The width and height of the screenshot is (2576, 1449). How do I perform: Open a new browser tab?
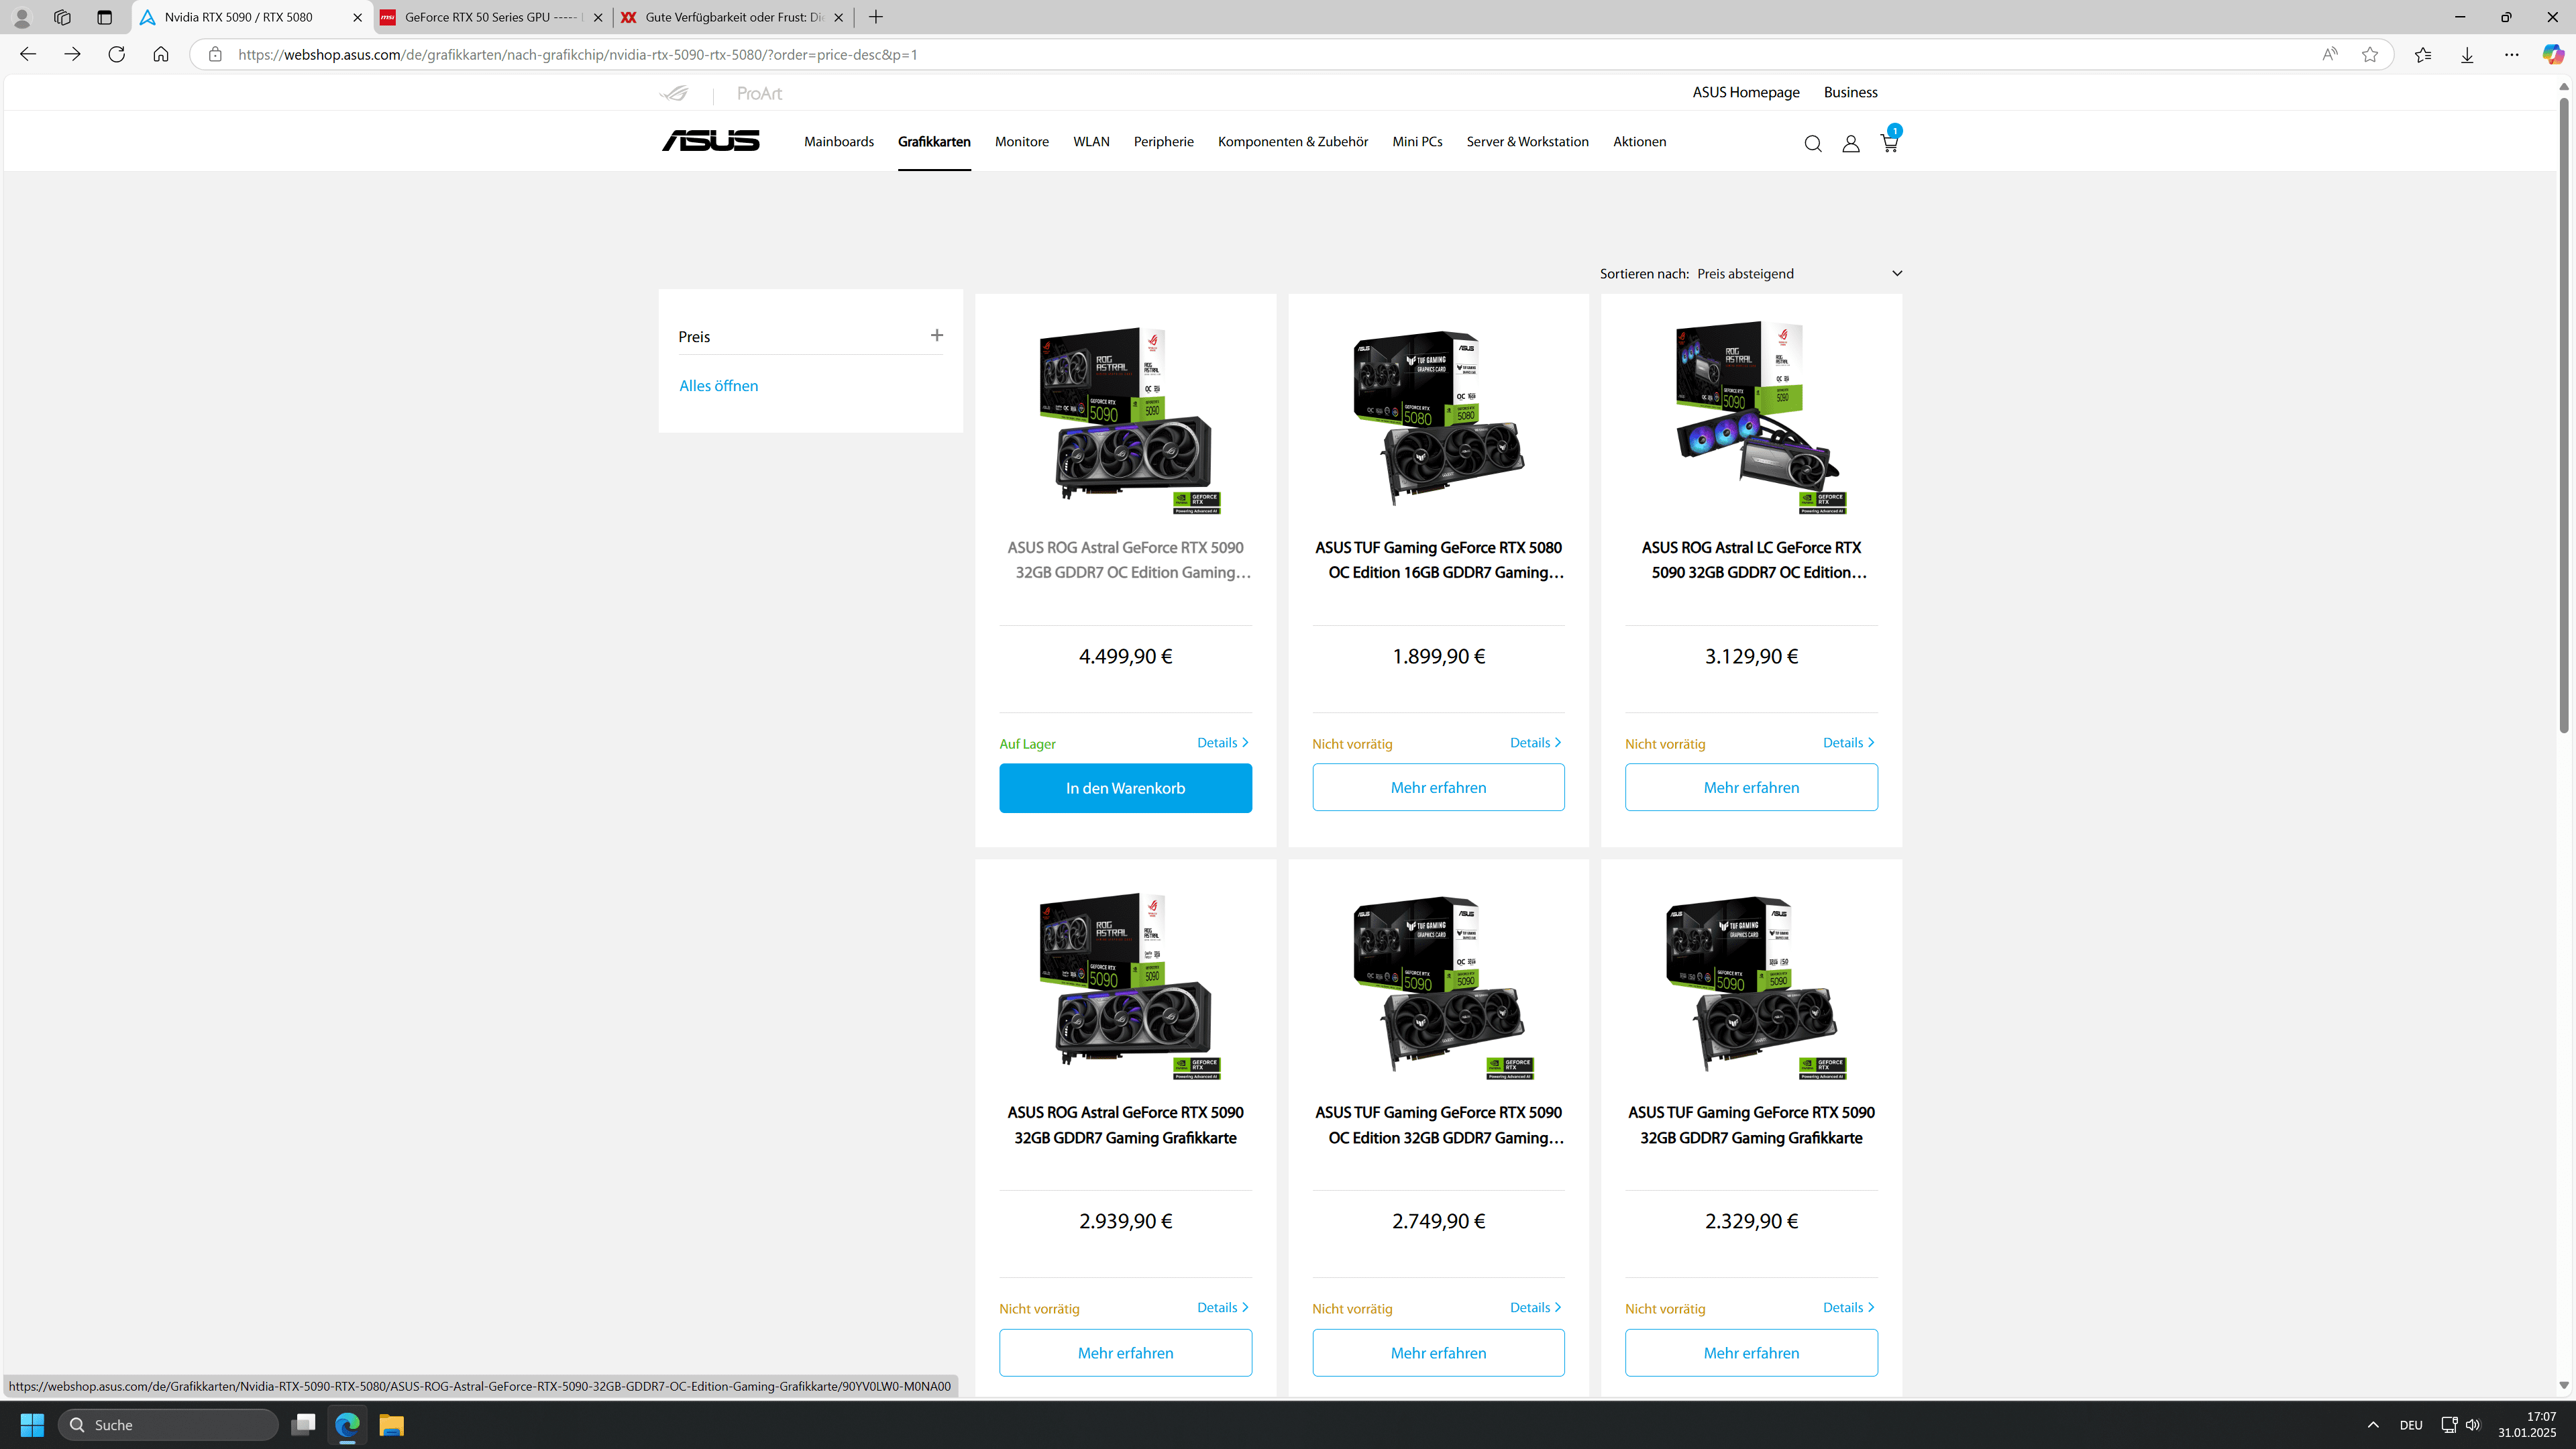876,17
